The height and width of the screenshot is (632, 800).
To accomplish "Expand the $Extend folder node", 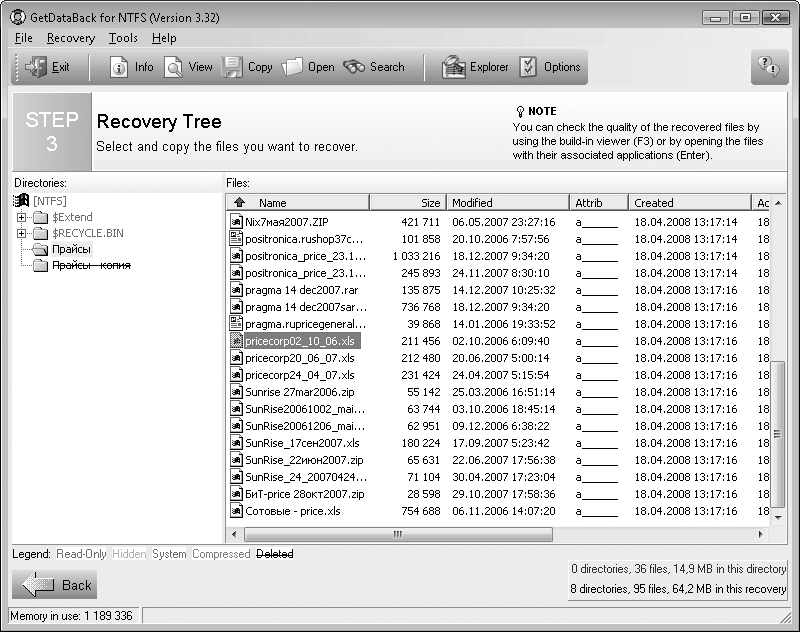I will [21, 217].
